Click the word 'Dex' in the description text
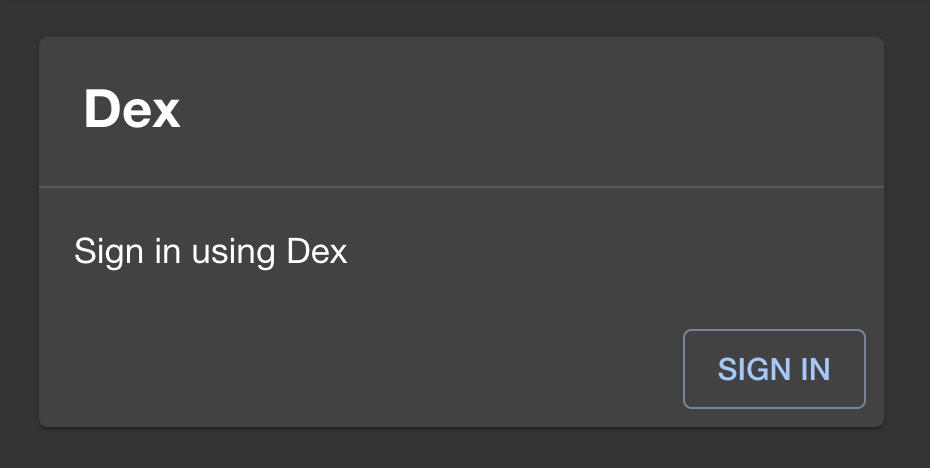Screen dimensions: 930x468 coord(317,251)
